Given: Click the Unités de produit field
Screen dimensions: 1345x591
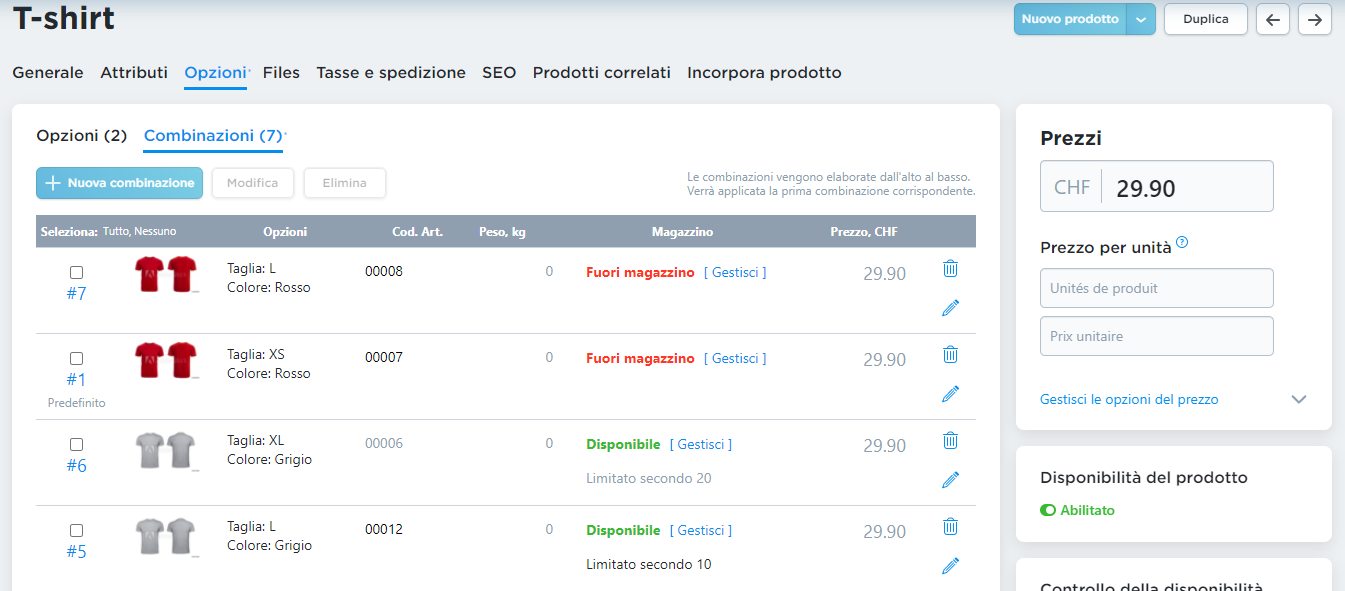Looking at the screenshot, I should (1156, 288).
